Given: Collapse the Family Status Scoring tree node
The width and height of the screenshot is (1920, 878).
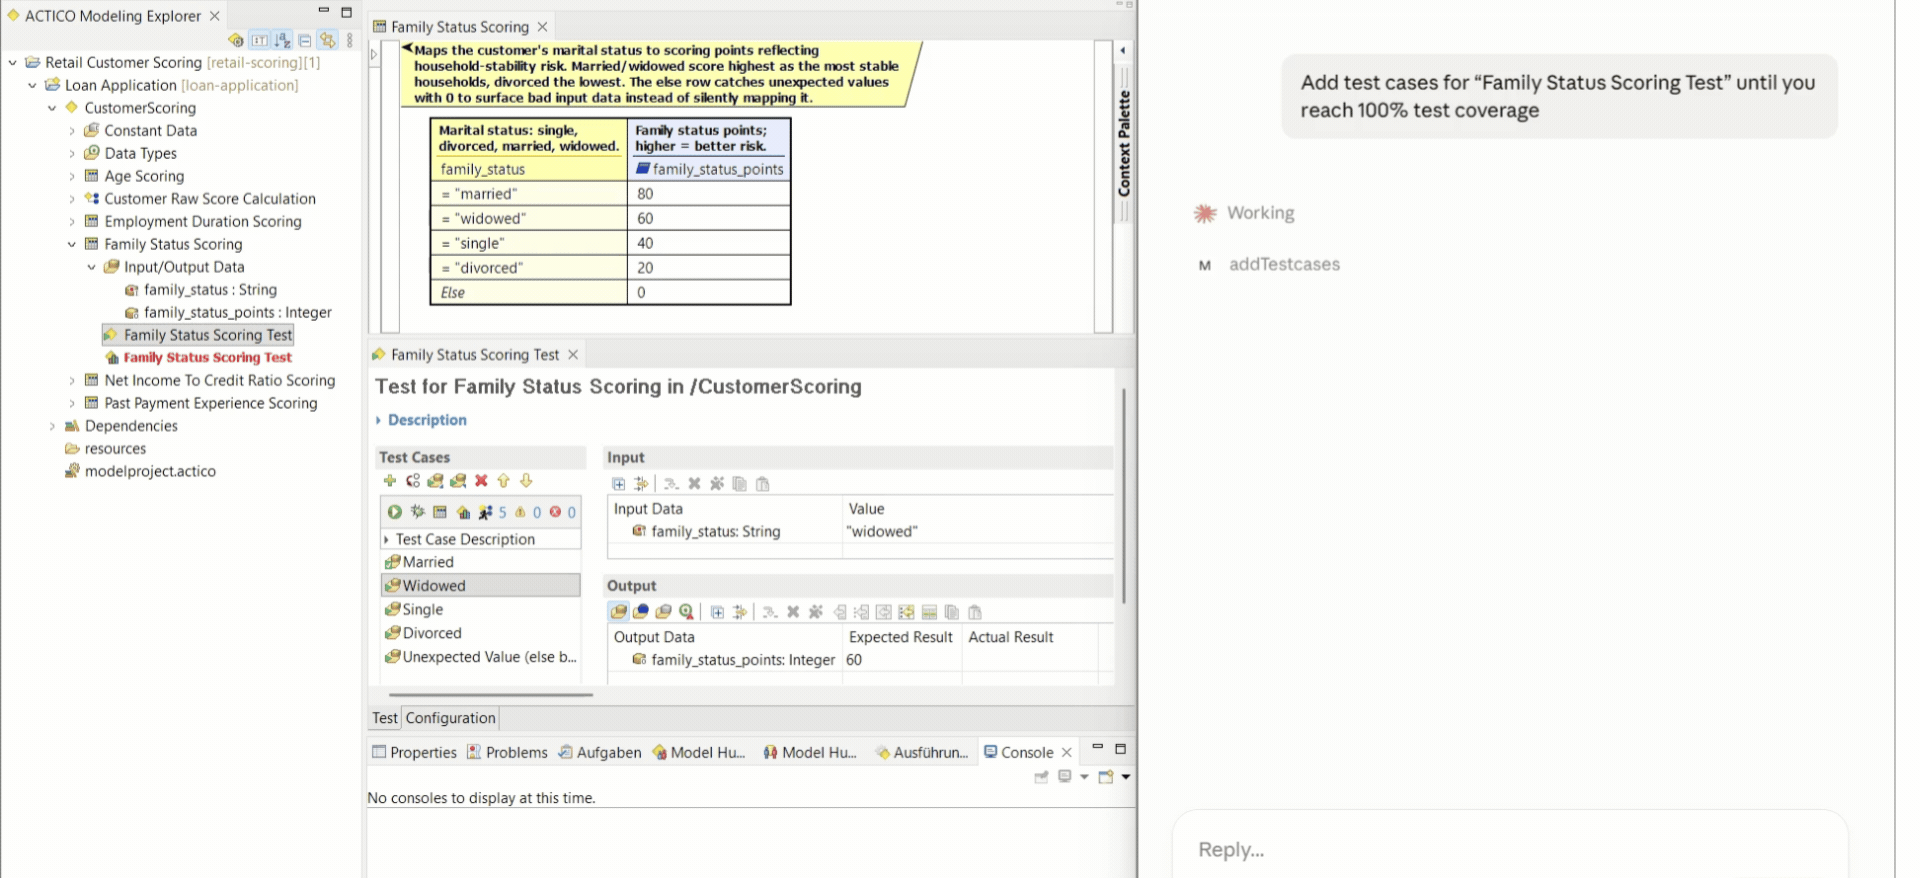Looking at the screenshot, I should pyautogui.click(x=72, y=244).
